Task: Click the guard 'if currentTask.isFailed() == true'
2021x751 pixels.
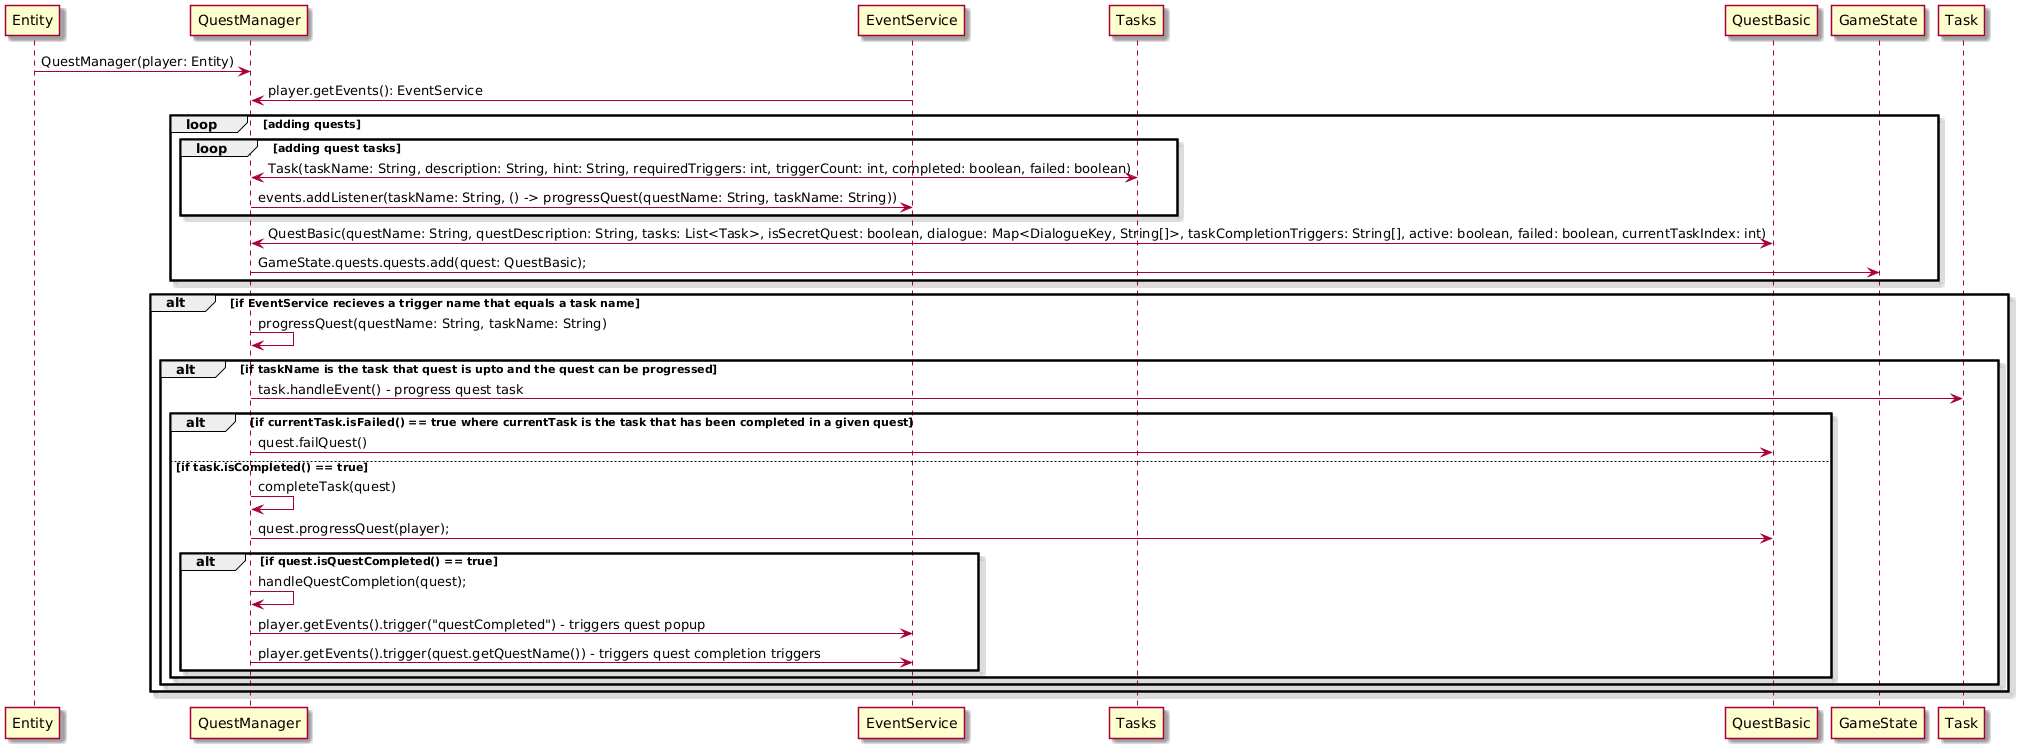Action: [581, 422]
